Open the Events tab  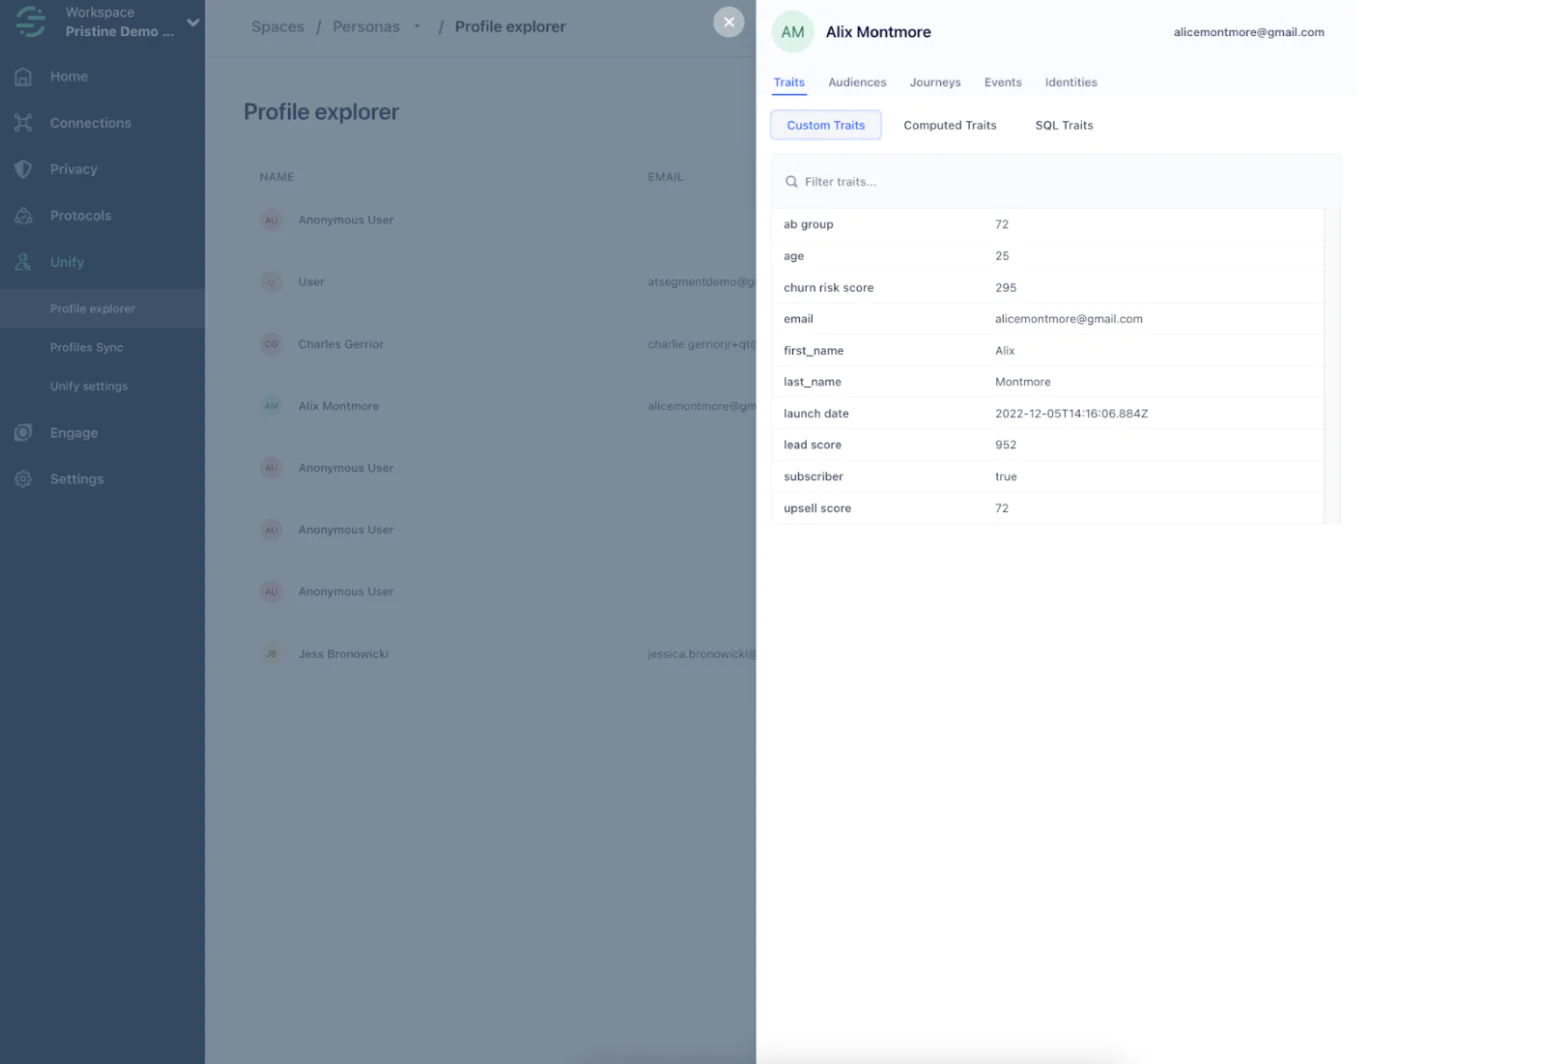1002,82
